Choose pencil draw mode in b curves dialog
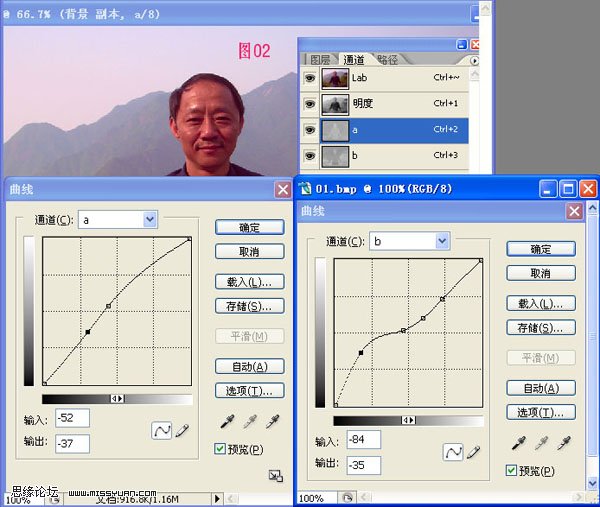 [473, 452]
